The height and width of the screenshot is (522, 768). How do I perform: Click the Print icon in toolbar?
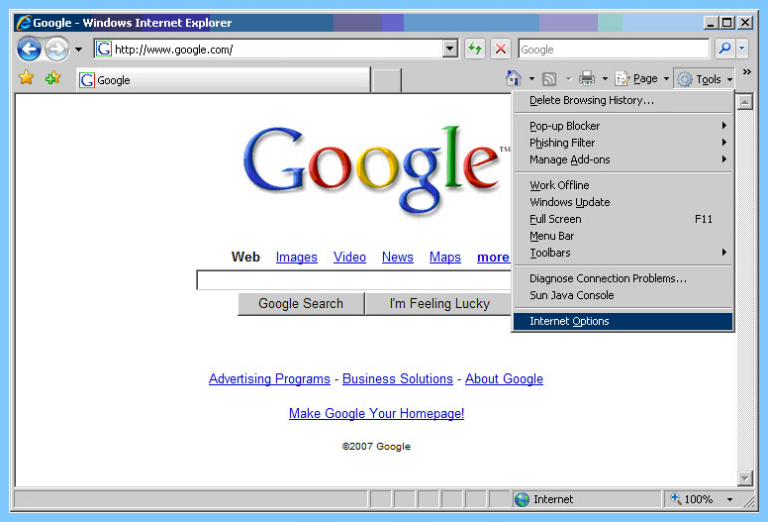click(587, 79)
